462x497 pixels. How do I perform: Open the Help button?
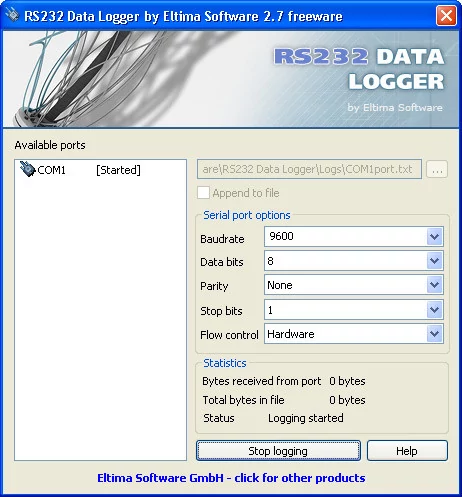[407, 451]
